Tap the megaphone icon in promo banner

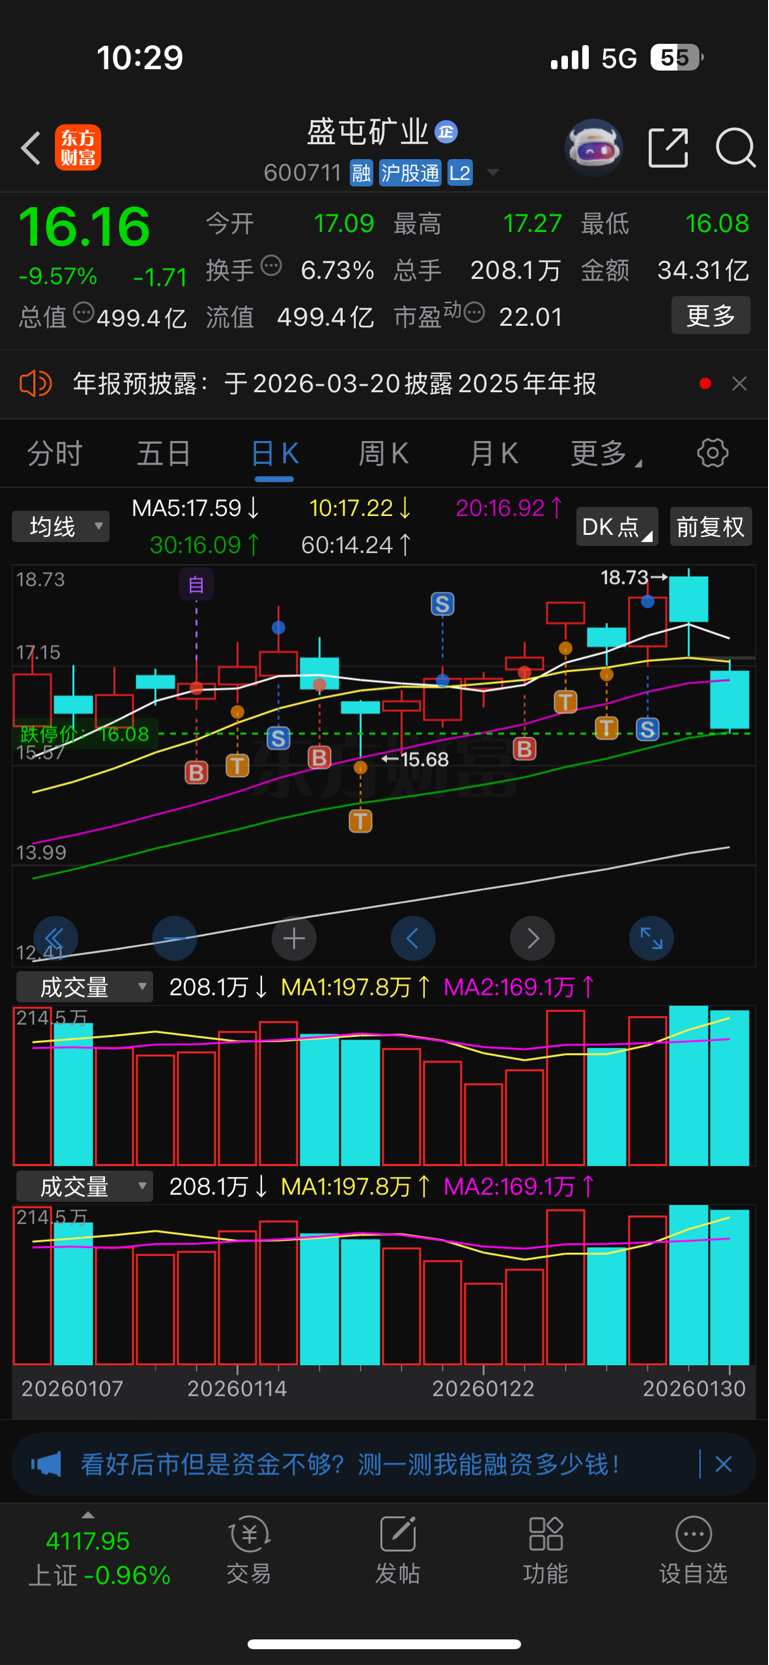pos(46,1465)
